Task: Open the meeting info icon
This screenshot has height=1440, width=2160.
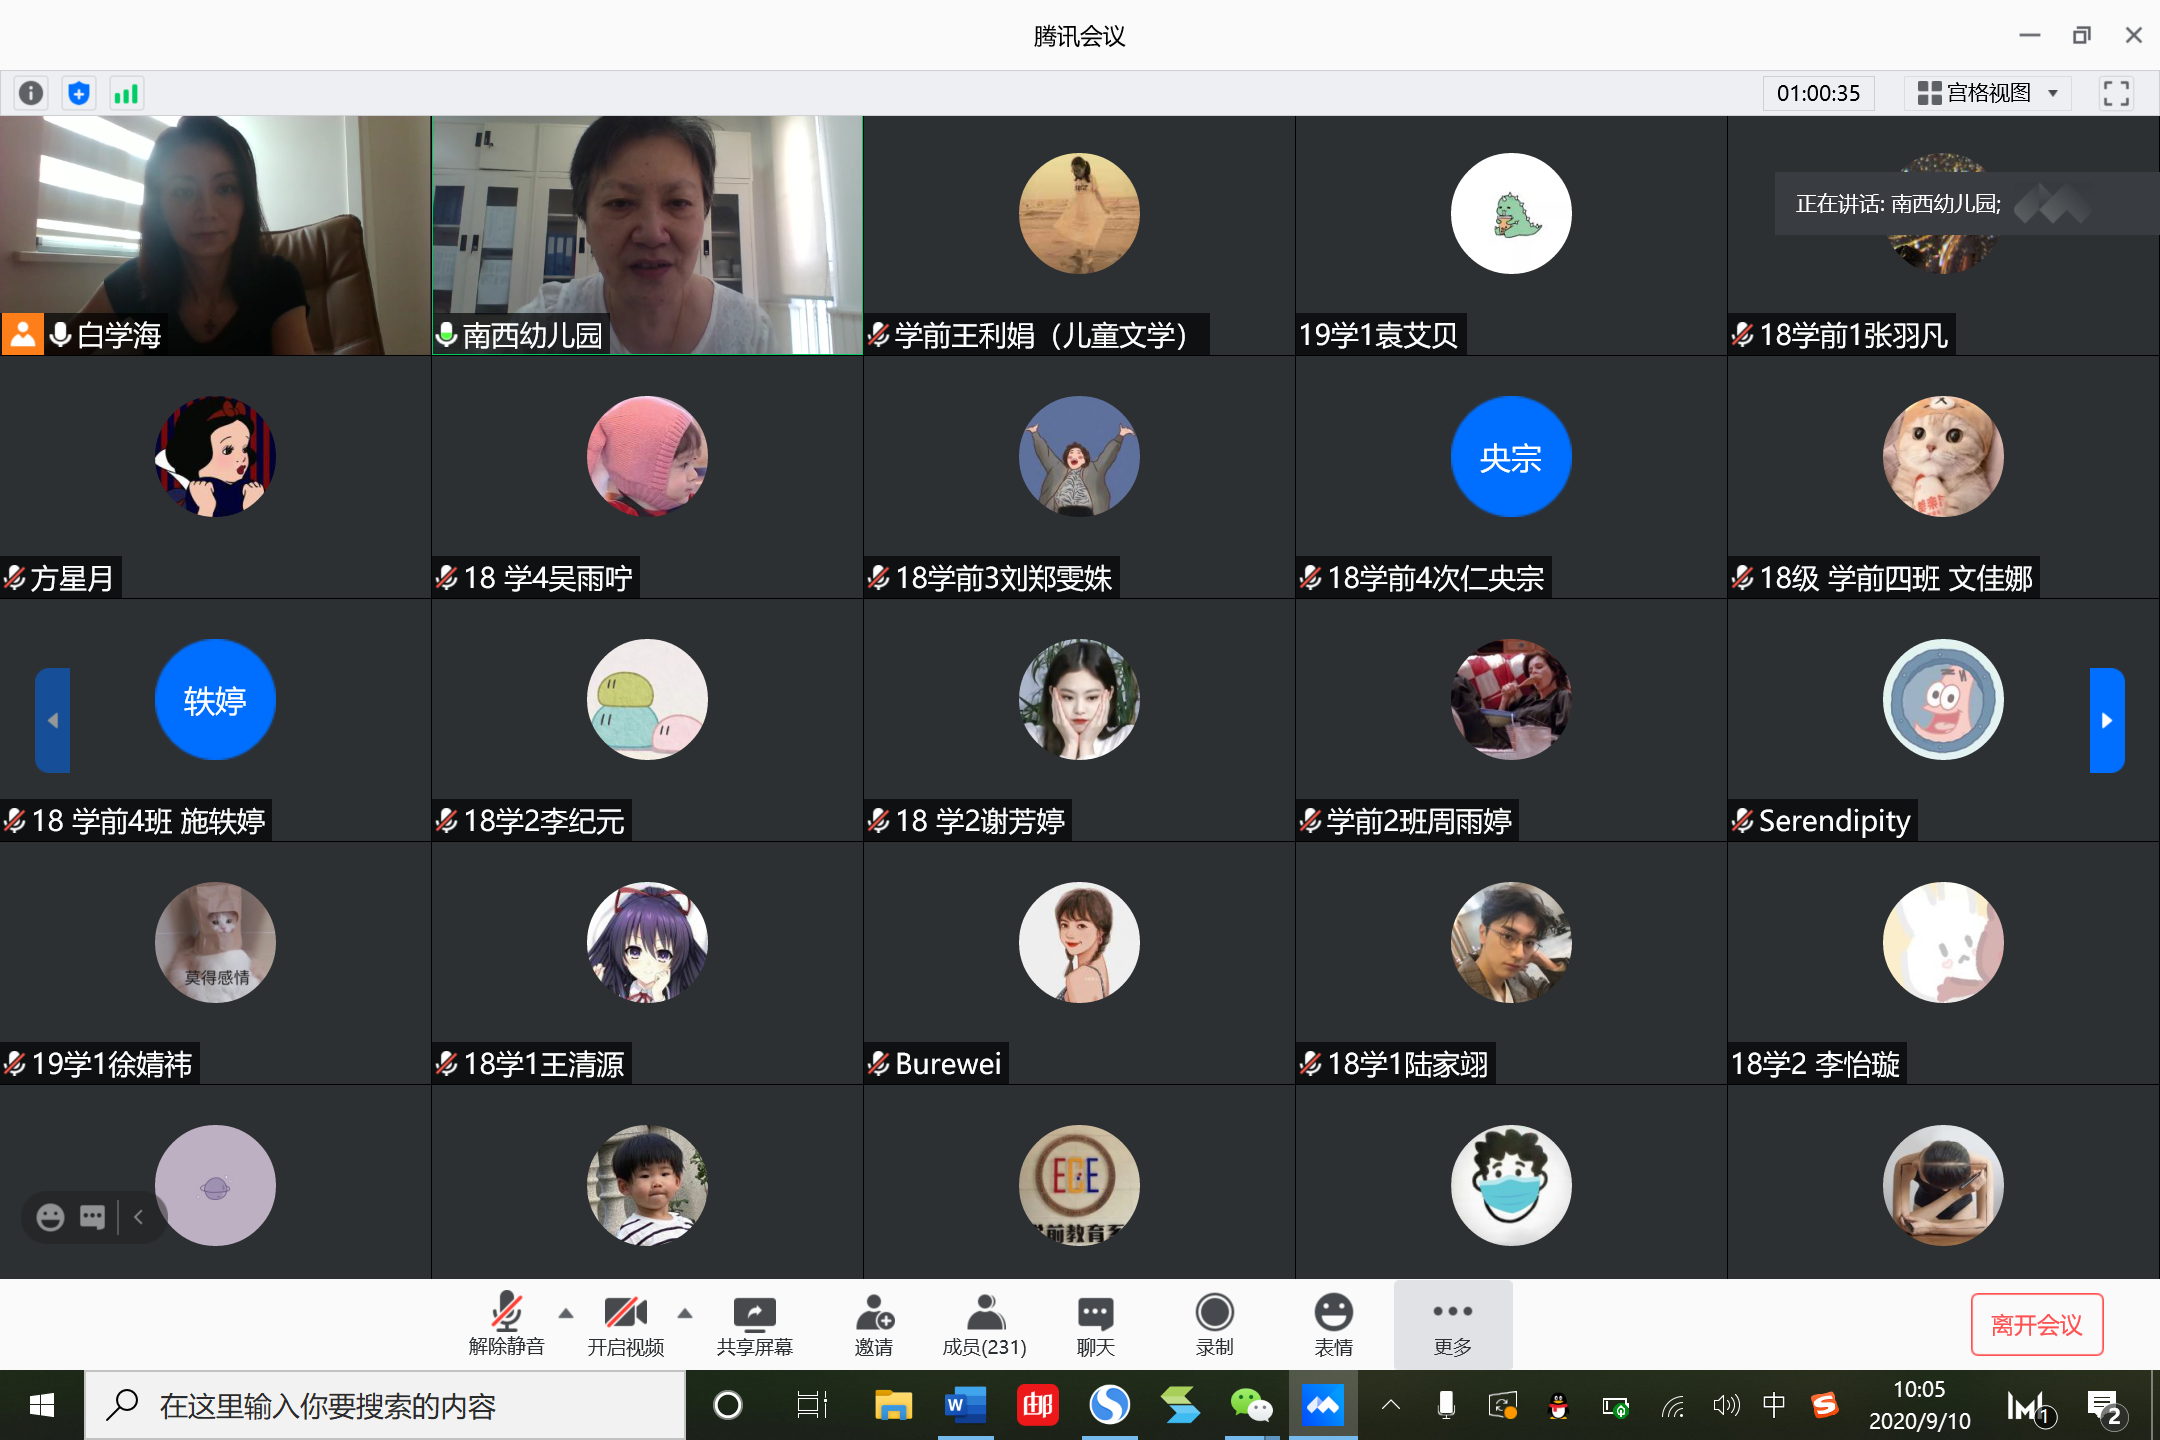Action: [31, 93]
